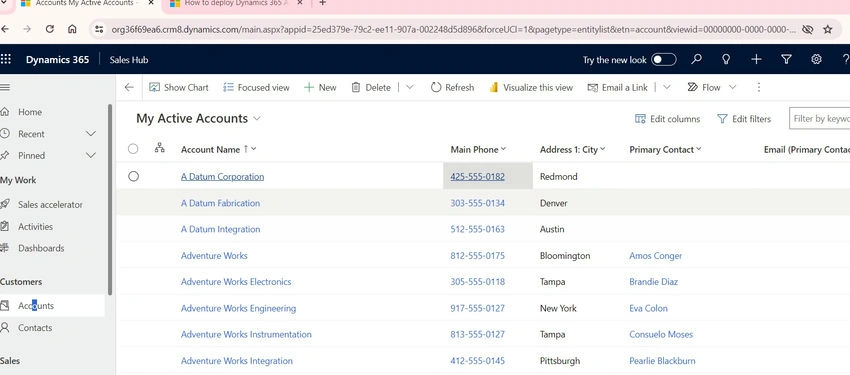Bookmark this page with star icon
The width and height of the screenshot is (850, 375).
point(827,29)
